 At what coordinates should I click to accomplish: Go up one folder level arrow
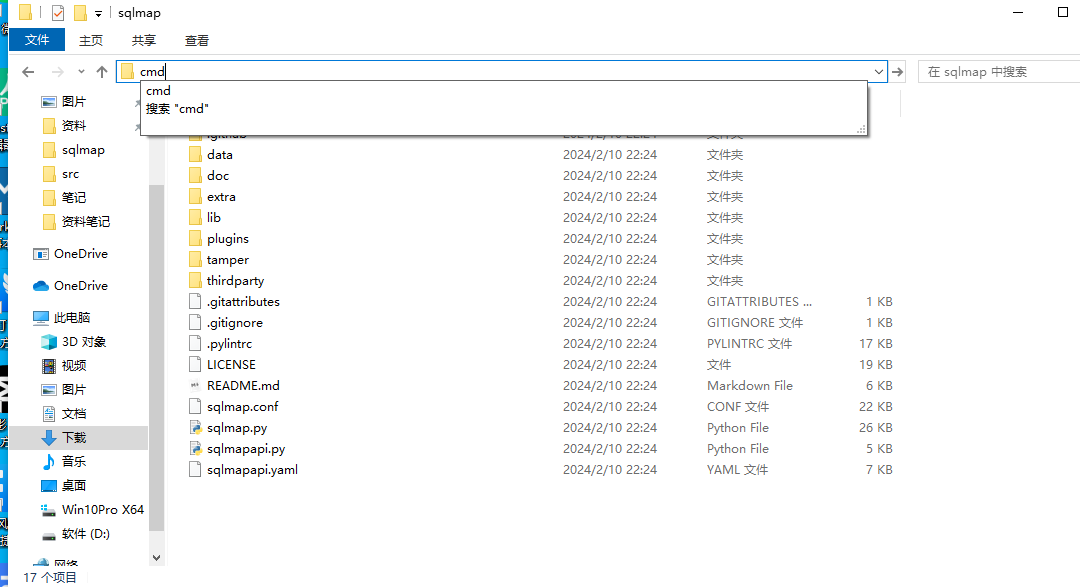point(102,72)
